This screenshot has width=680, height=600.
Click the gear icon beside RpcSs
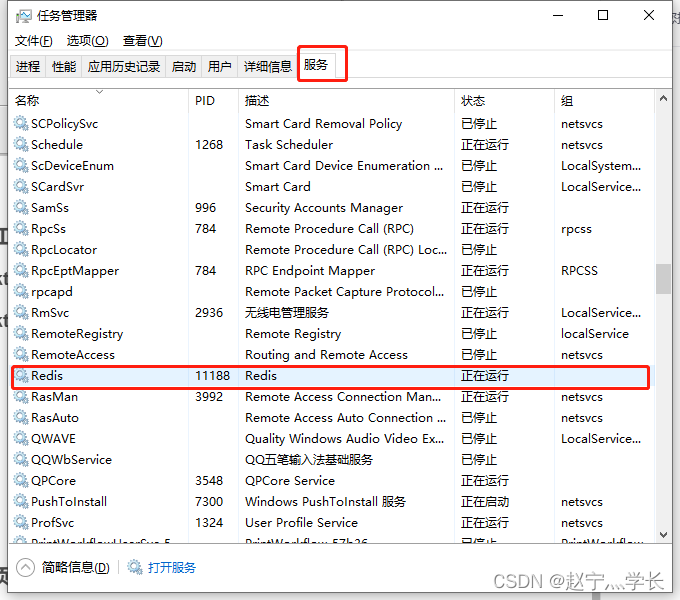pos(21,228)
